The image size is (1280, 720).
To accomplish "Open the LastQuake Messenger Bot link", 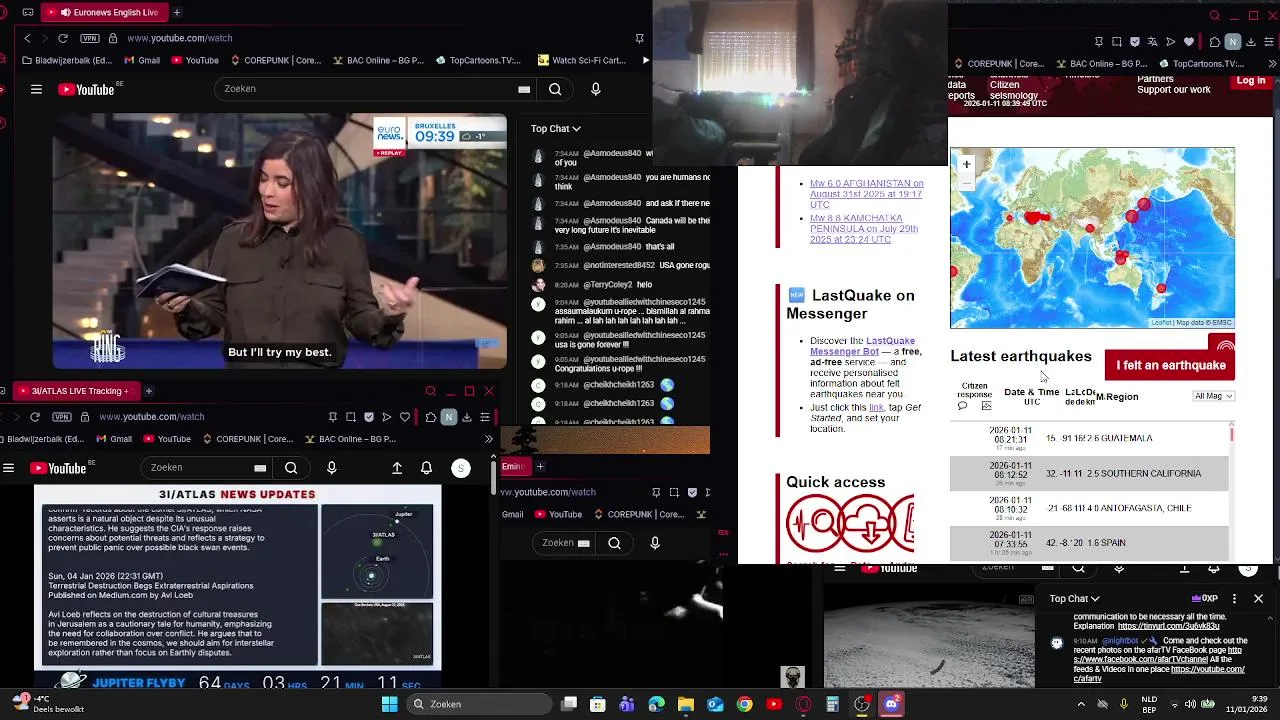I will [x=862, y=346].
